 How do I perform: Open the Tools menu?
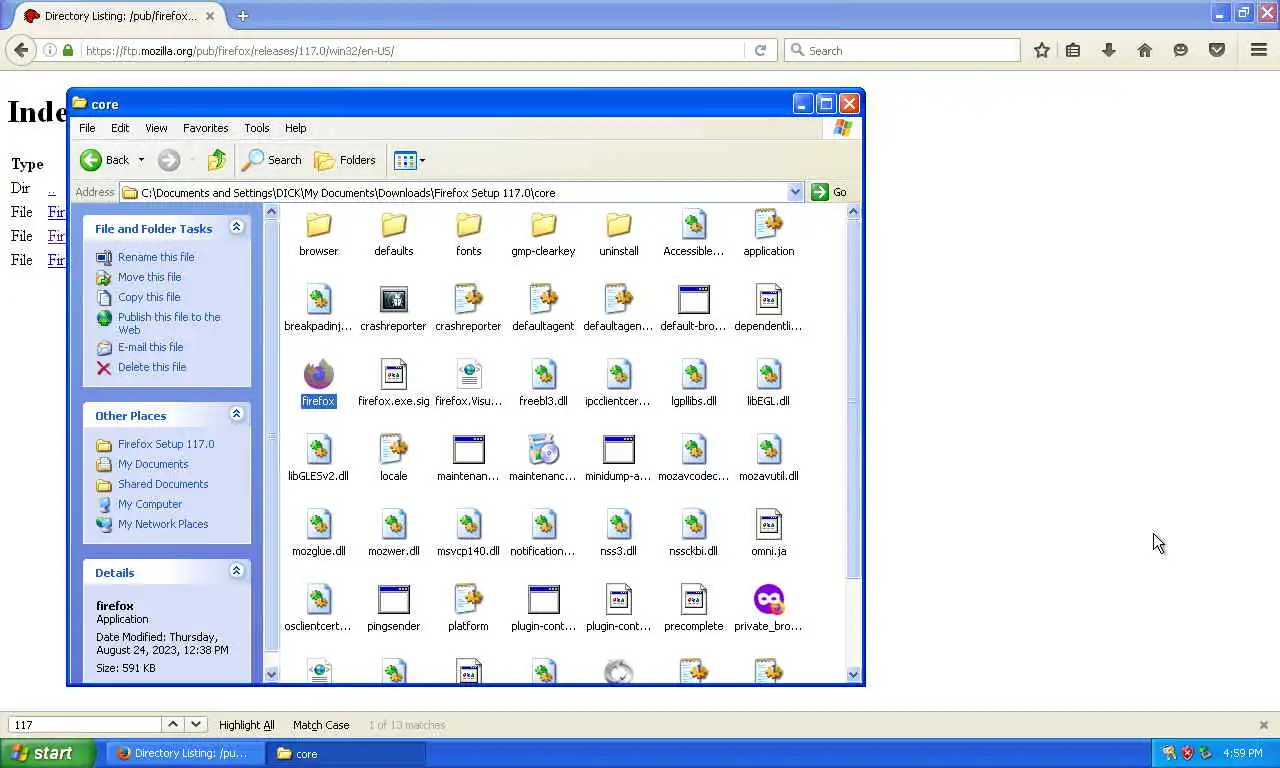256,128
